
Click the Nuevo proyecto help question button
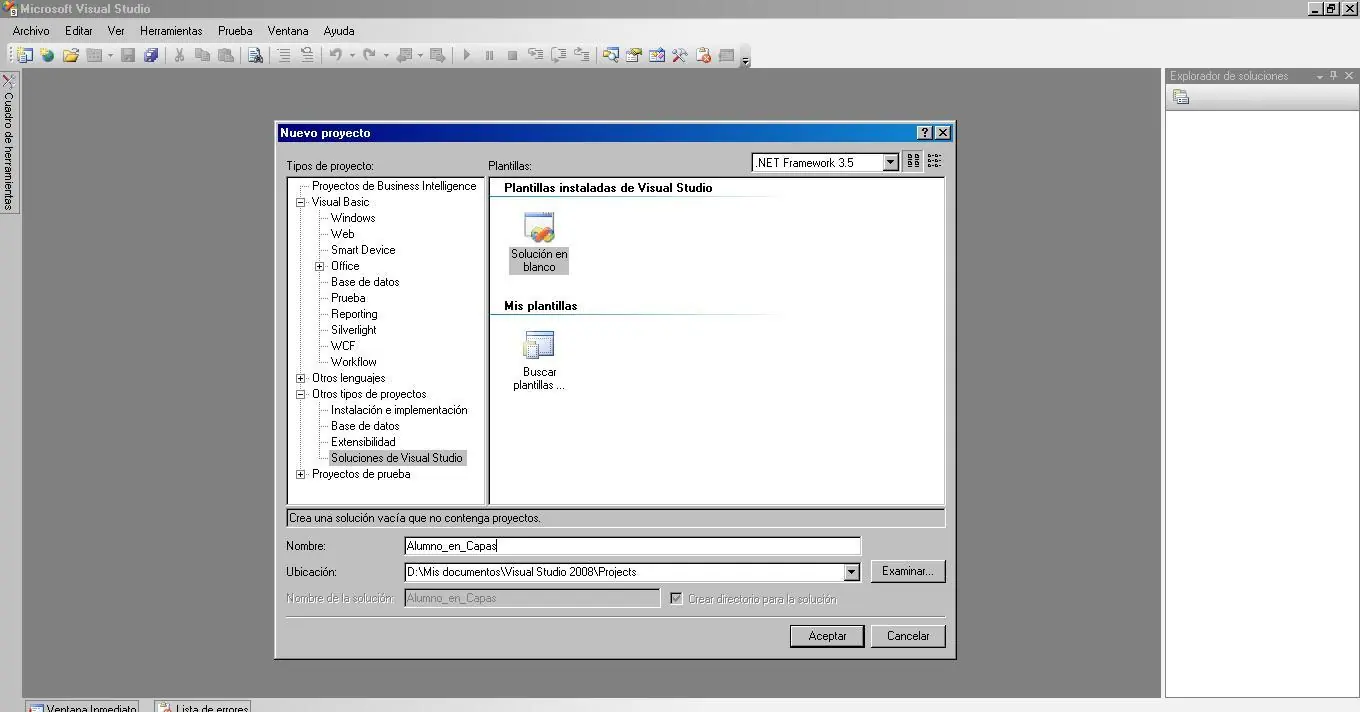click(x=925, y=132)
